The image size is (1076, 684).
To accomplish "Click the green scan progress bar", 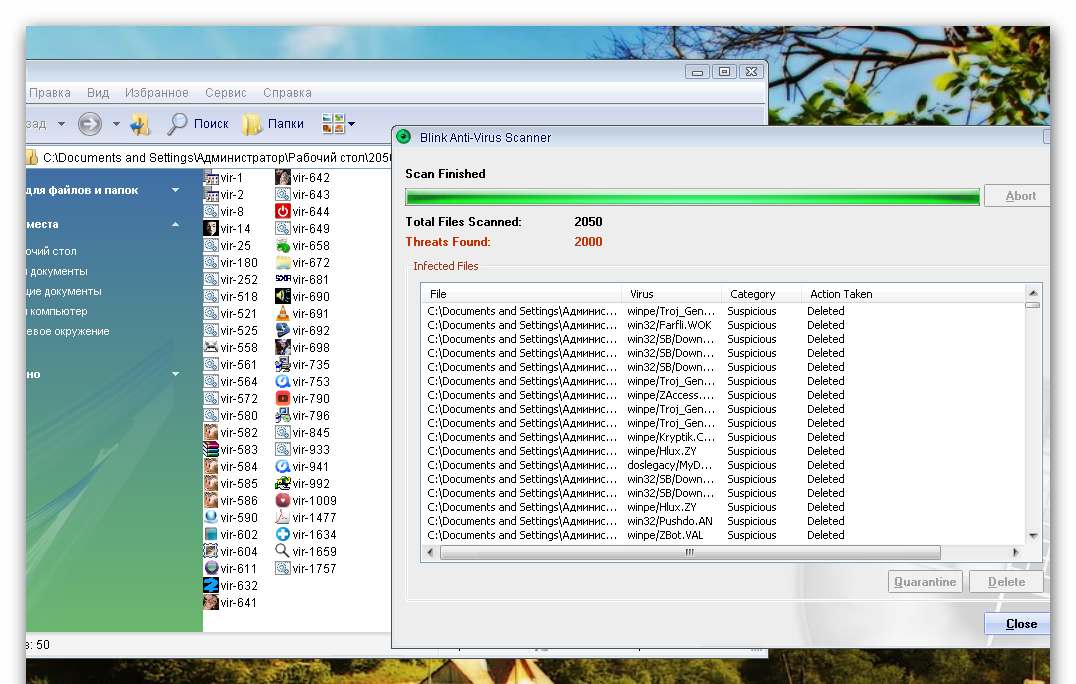I will pos(692,197).
